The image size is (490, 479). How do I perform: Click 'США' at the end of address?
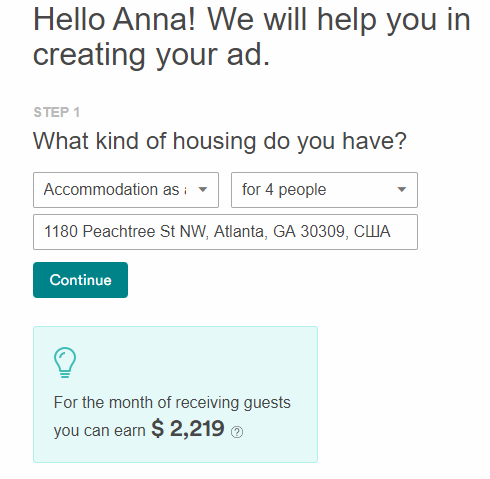(x=372, y=231)
